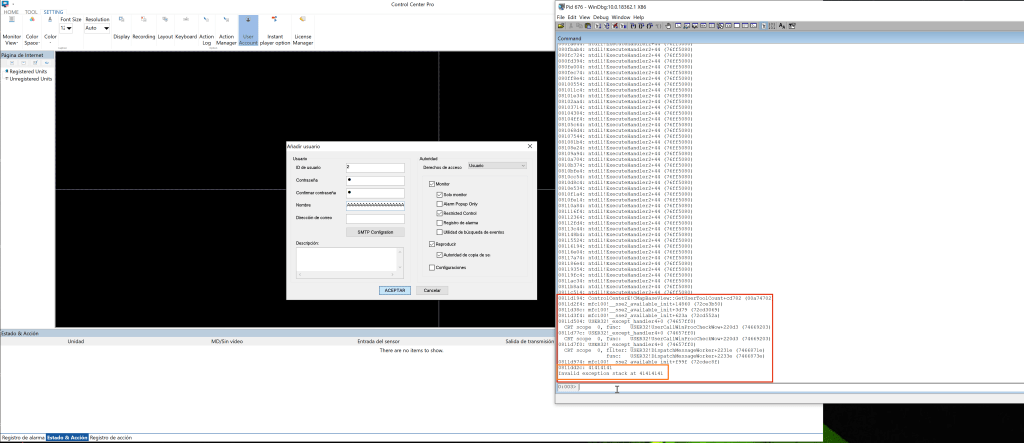Click WinDbg open file toolbar icon
The height and width of the screenshot is (443, 1024).
click(x=563, y=27)
